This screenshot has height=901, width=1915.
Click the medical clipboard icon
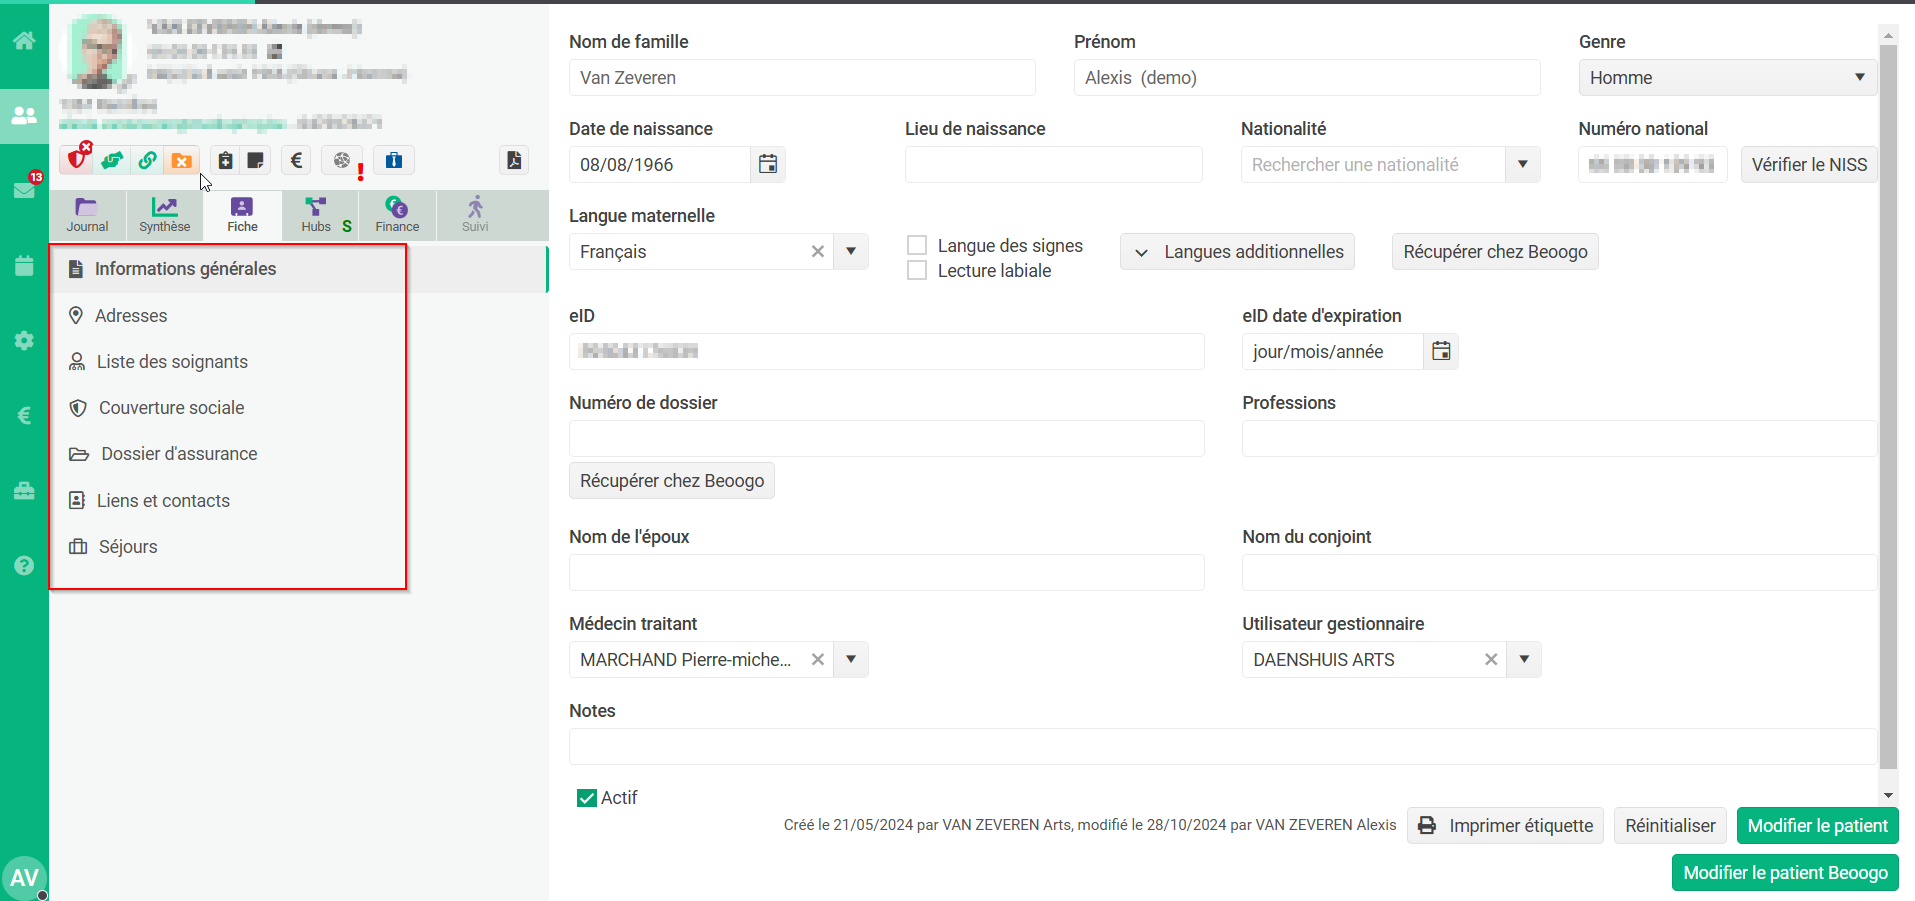coord(225,160)
